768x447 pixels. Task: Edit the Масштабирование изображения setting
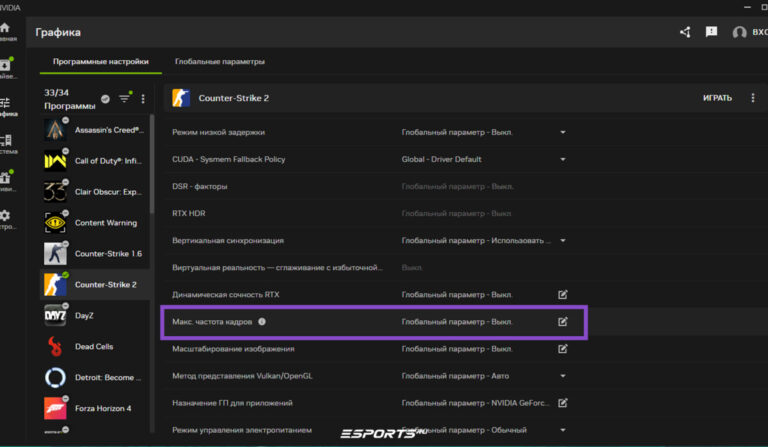(563, 349)
